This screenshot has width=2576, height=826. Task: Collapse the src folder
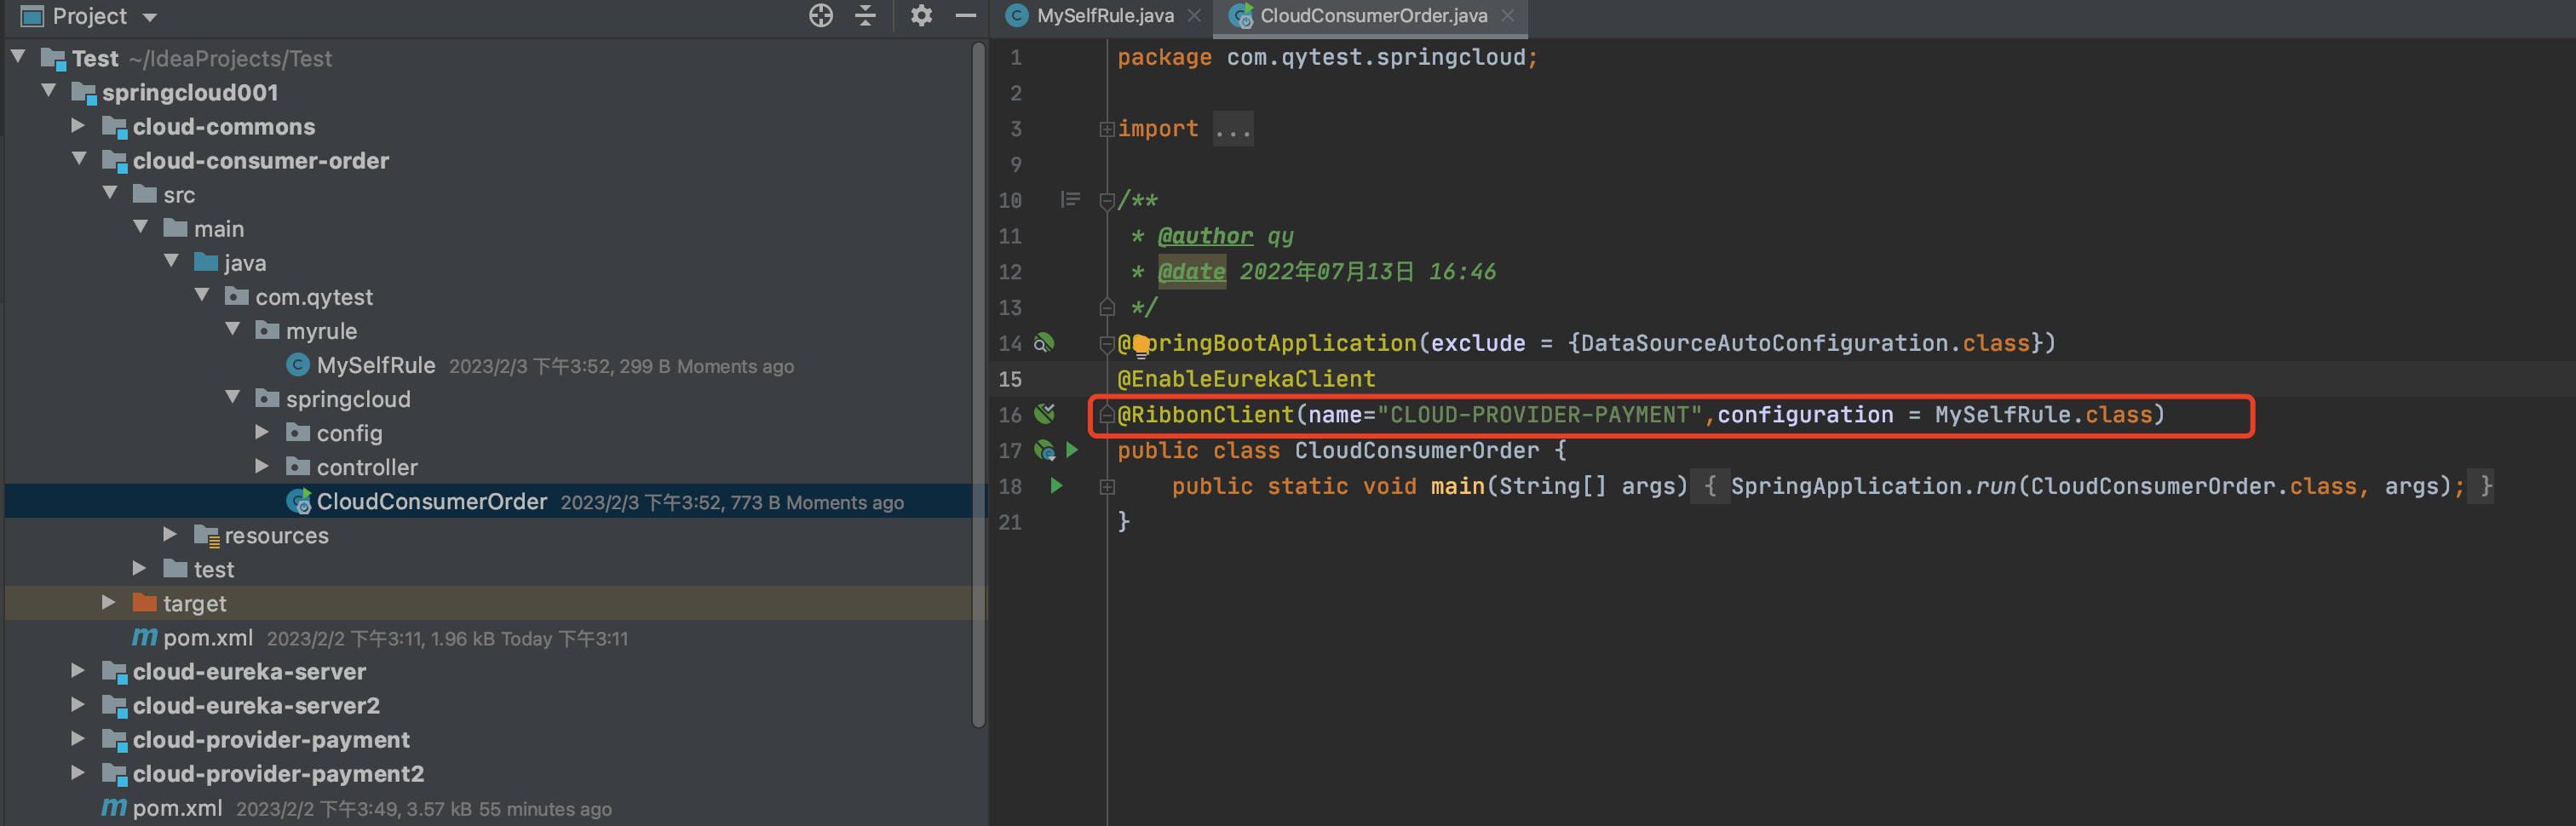click(x=110, y=193)
